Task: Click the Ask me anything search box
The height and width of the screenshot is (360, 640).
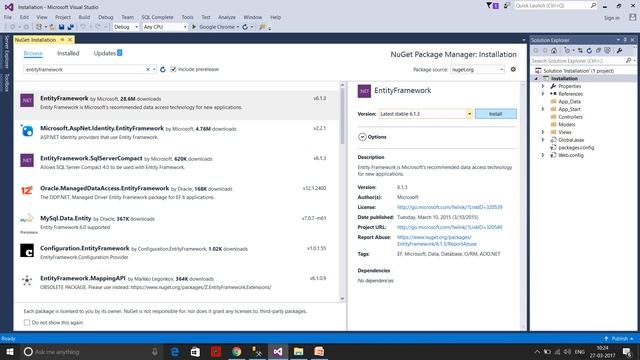Action: coord(91,351)
